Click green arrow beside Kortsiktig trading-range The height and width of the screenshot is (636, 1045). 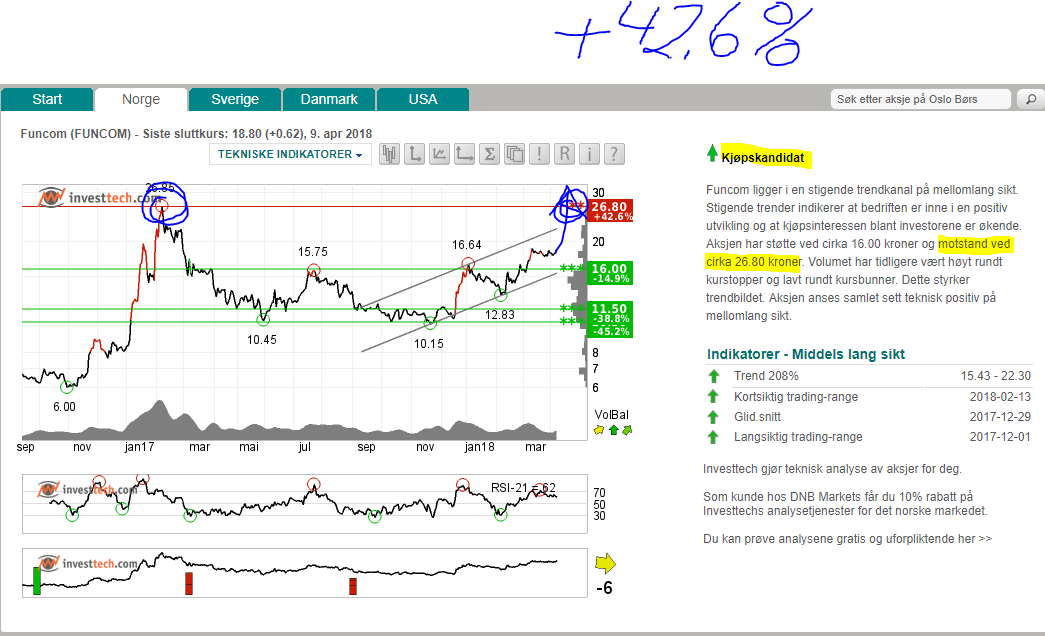coord(713,397)
